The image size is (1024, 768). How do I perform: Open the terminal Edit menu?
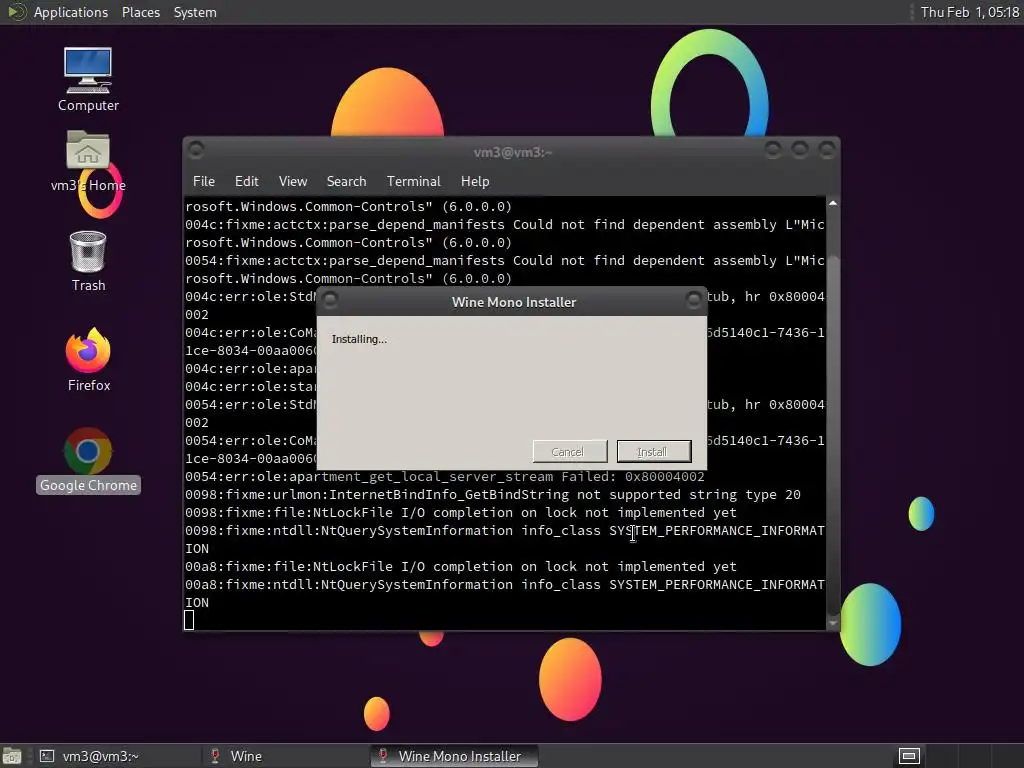pos(246,181)
